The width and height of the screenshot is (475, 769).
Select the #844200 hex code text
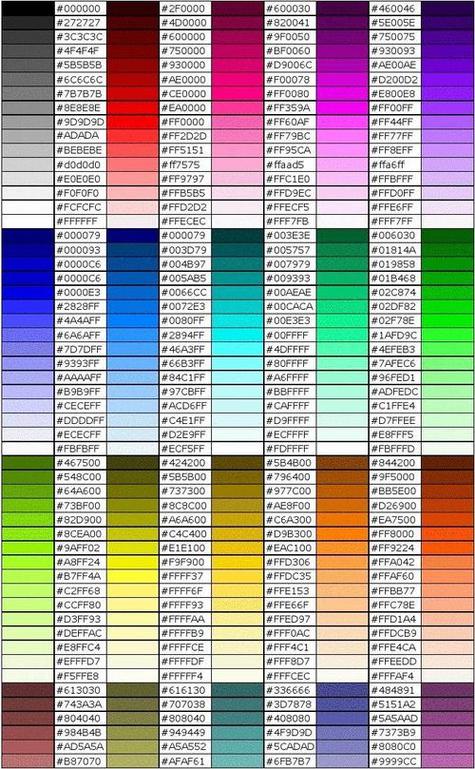click(393, 462)
